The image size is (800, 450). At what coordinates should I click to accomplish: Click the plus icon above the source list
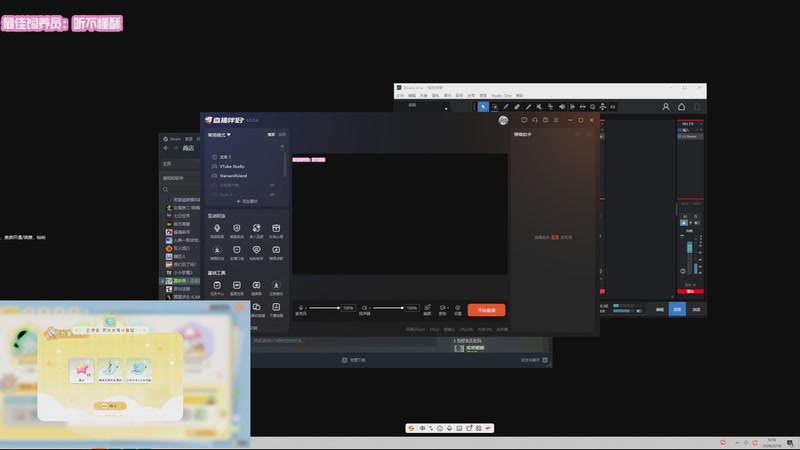tap(282, 146)
